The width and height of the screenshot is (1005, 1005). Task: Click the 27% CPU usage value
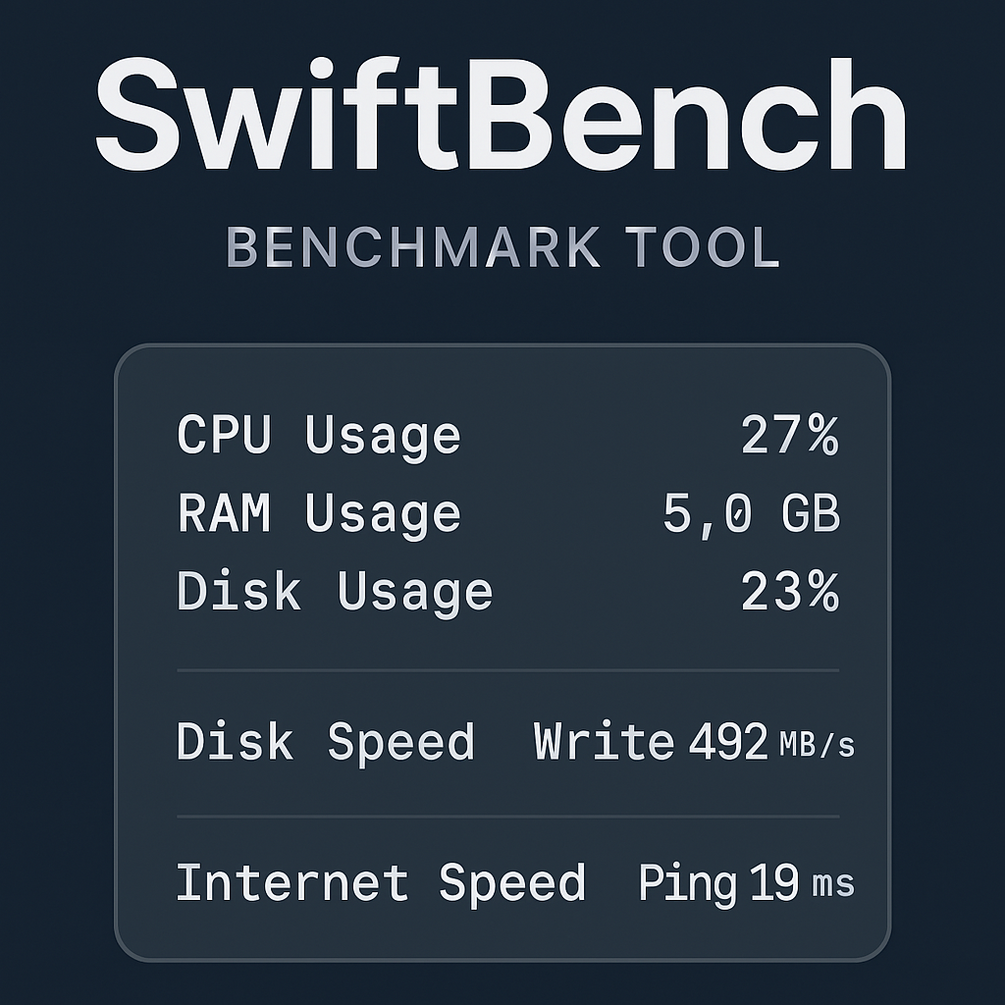pos(789,436)
